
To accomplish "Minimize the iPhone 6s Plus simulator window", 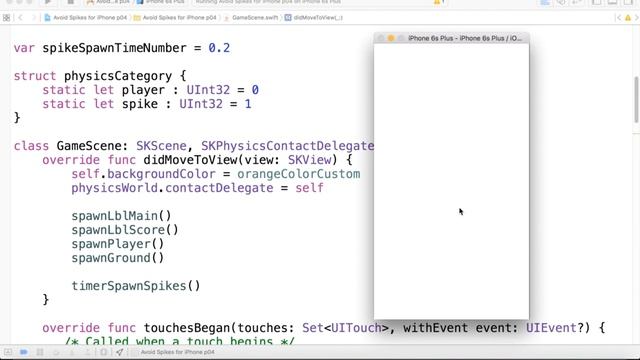I will [391, 38].
